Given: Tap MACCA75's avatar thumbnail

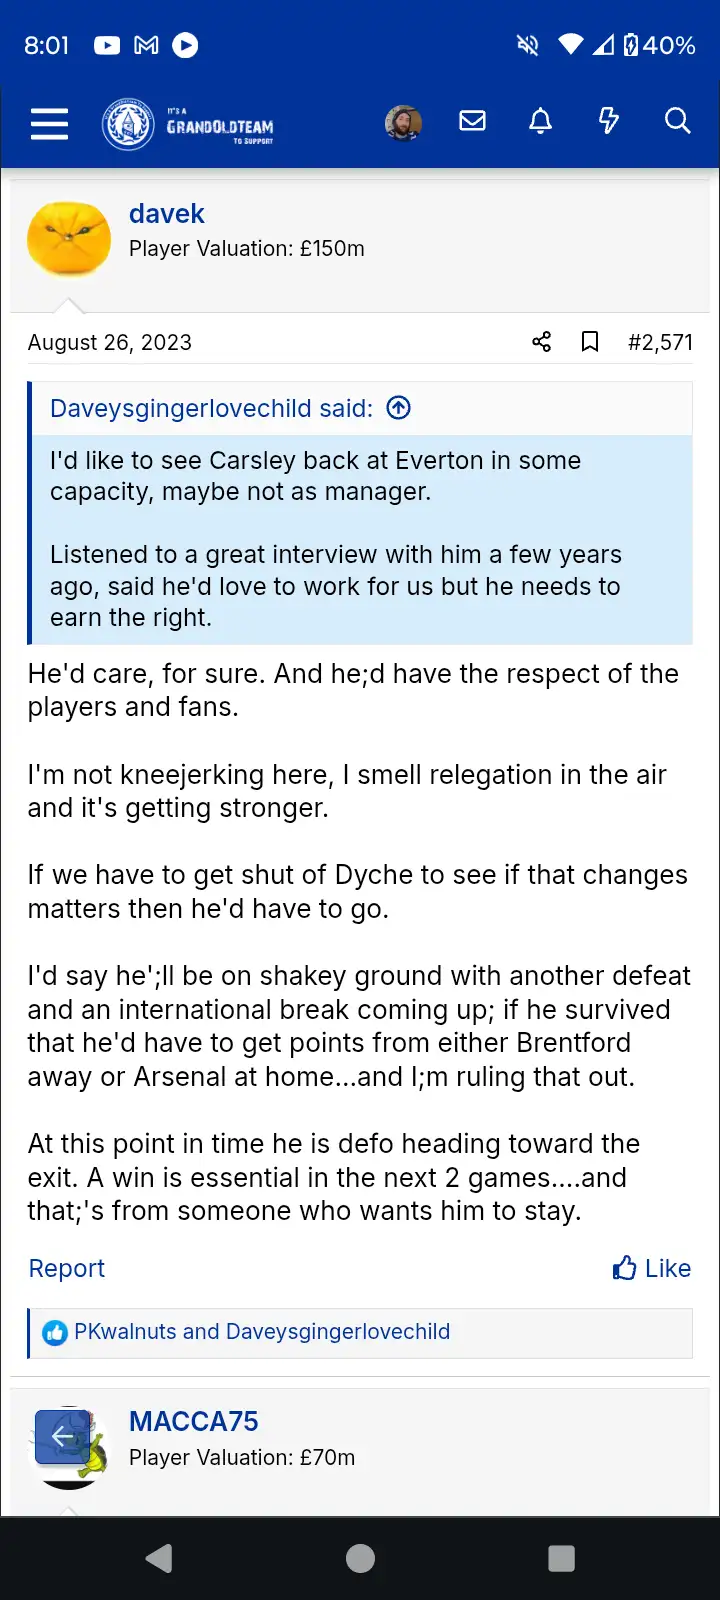Looking at the screenshot, I should click(x=70, y=1448).
